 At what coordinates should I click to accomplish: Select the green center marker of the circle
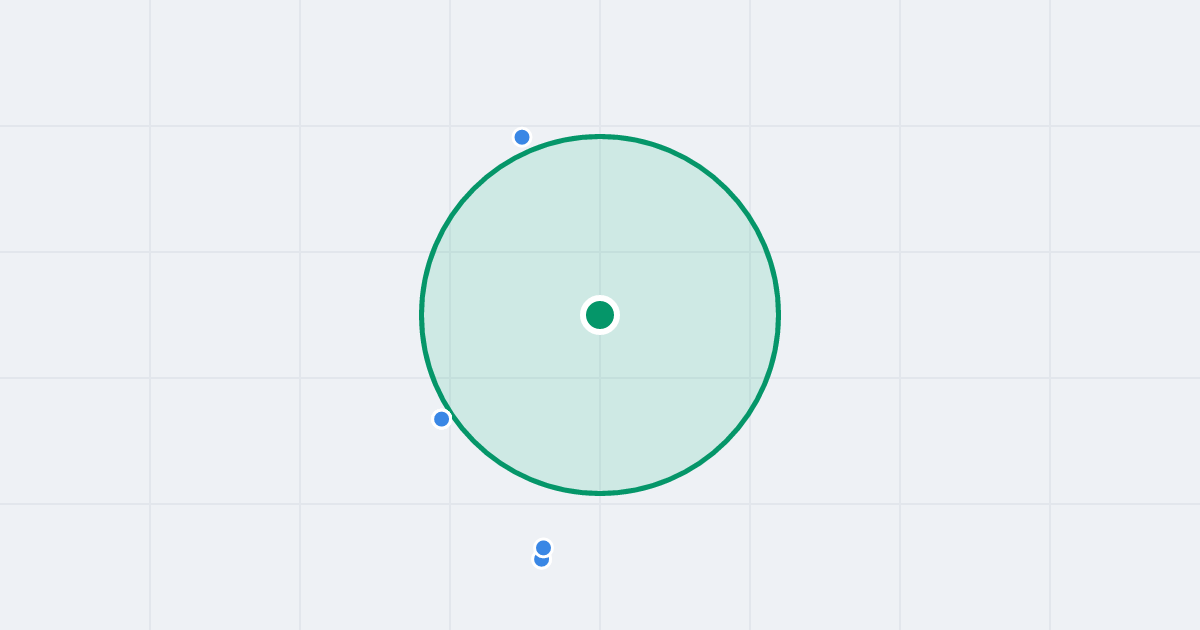(x=600, y=315)
